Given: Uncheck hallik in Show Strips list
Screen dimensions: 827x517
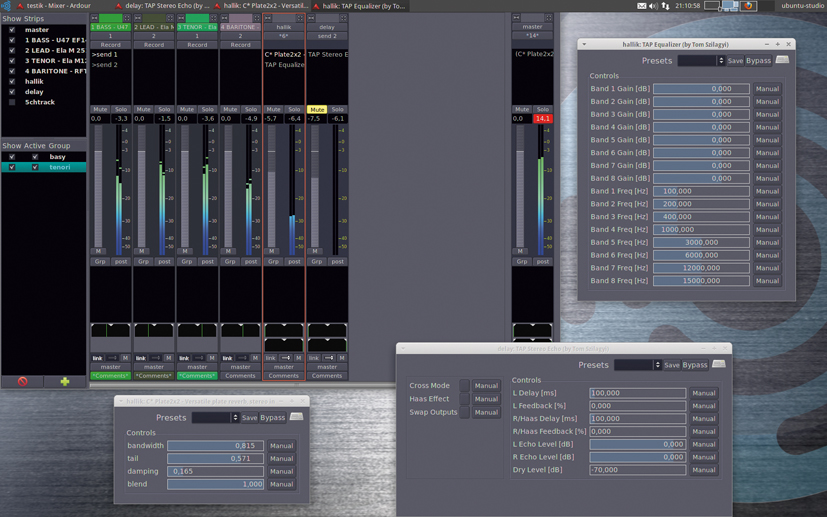Looking at the screenshot, I should pos(12,81).
